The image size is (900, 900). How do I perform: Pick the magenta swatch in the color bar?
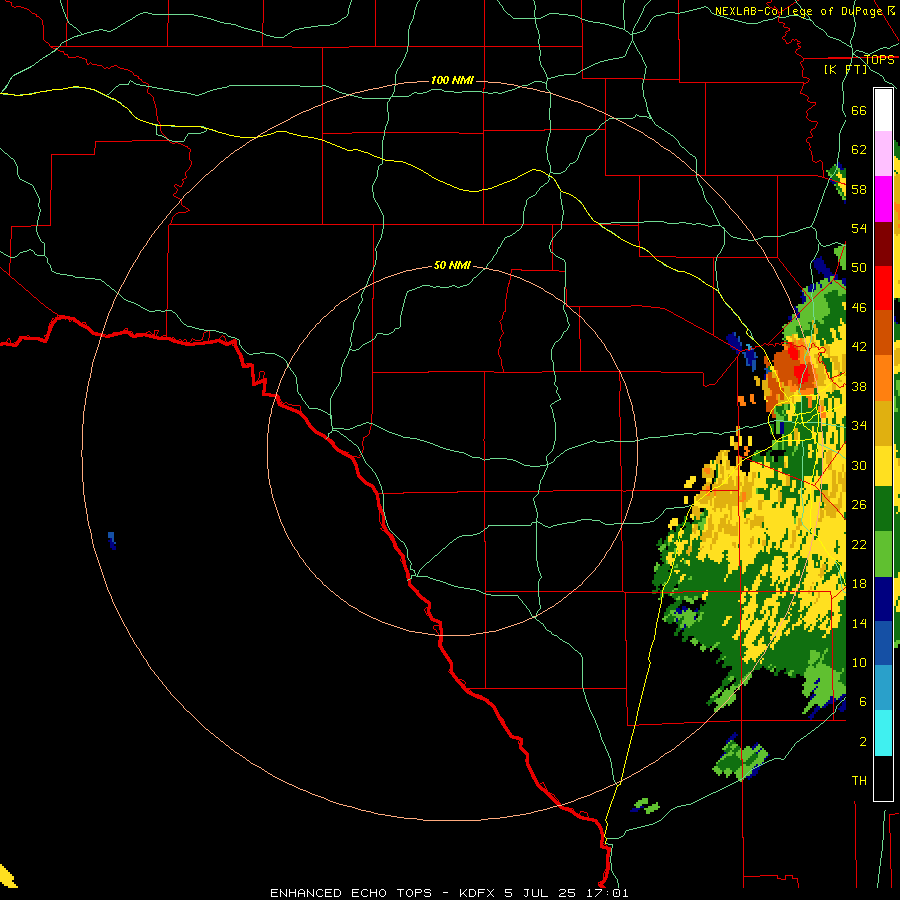coord(883,199)
